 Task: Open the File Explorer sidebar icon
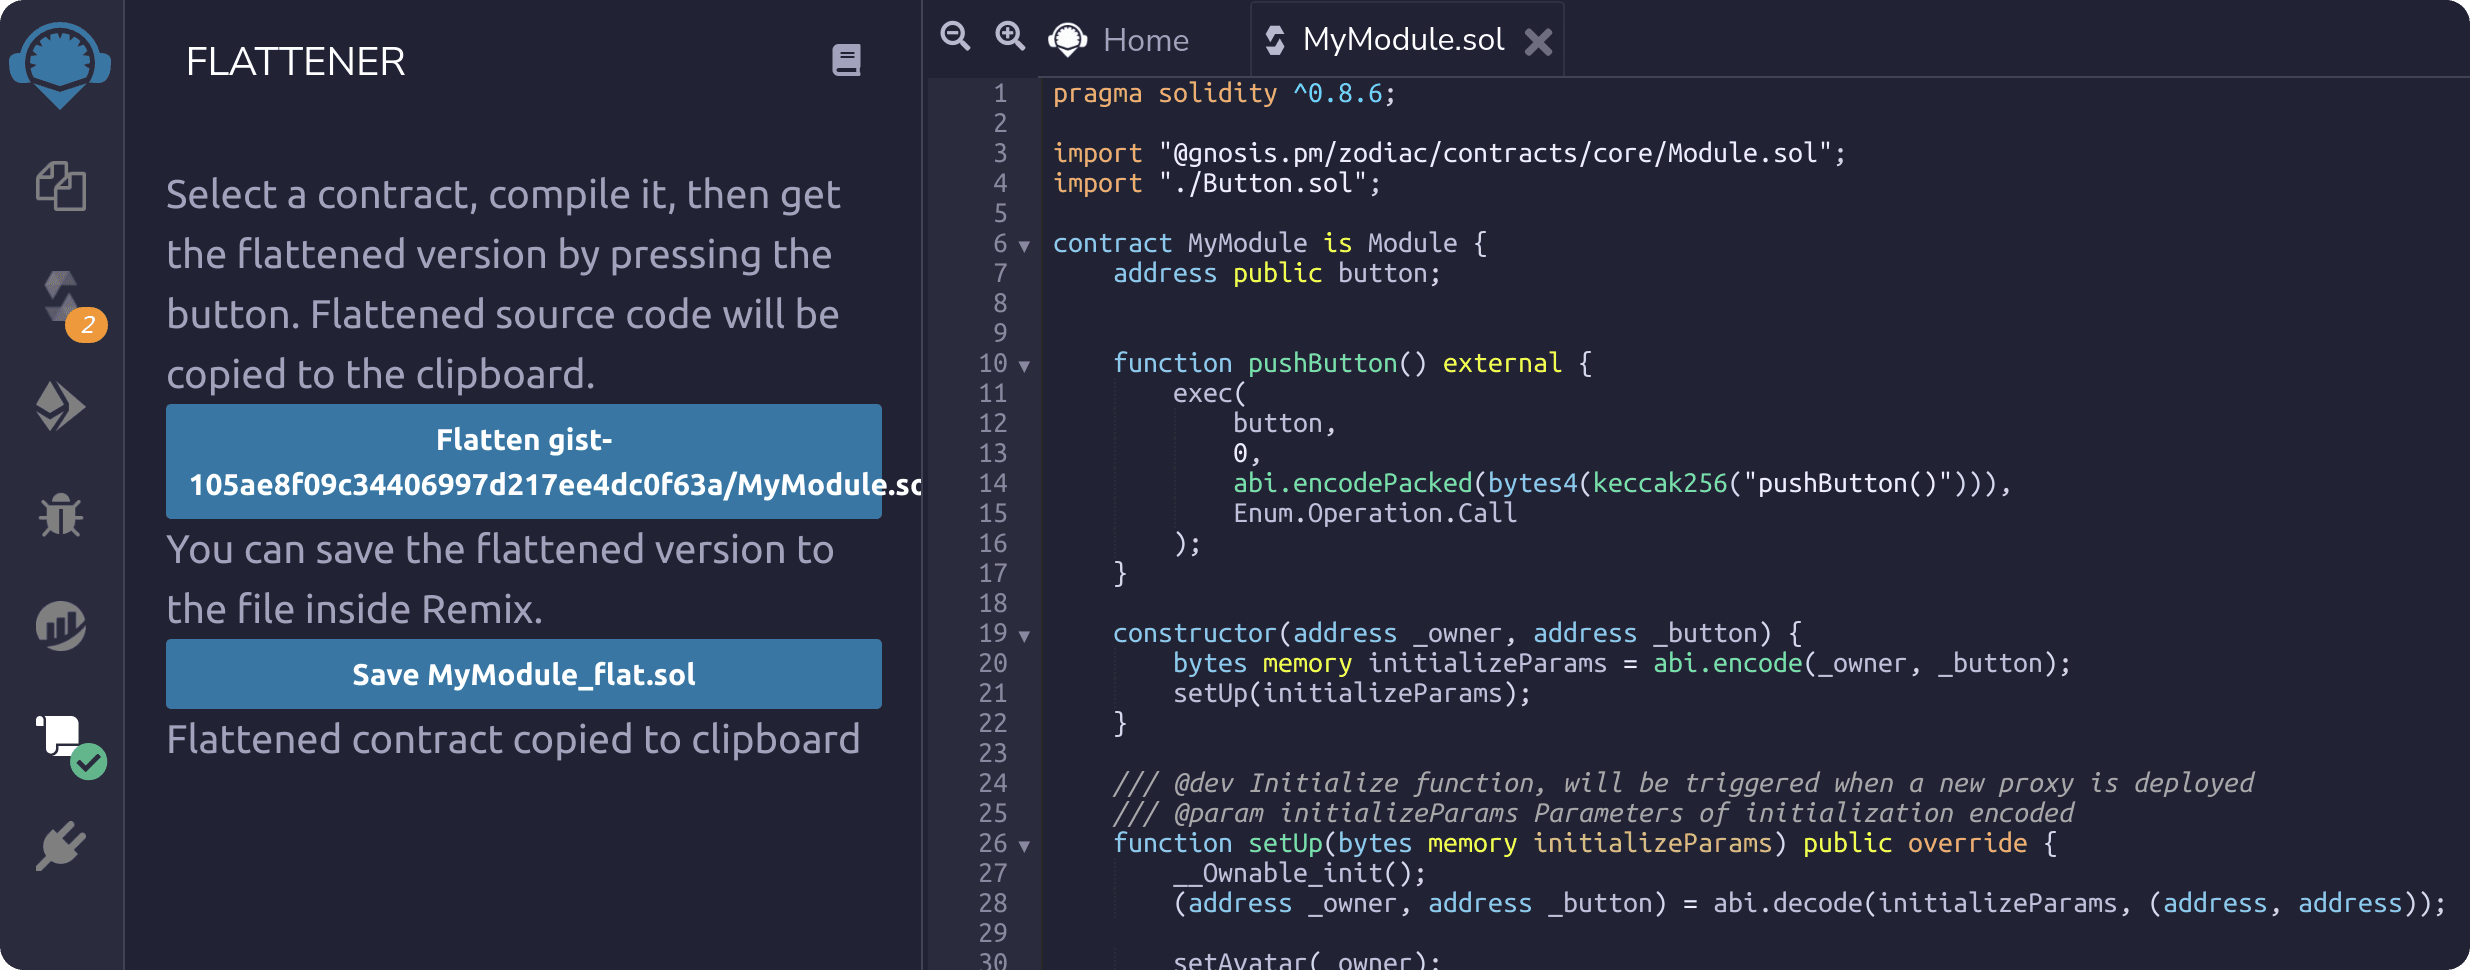(61, 186)
